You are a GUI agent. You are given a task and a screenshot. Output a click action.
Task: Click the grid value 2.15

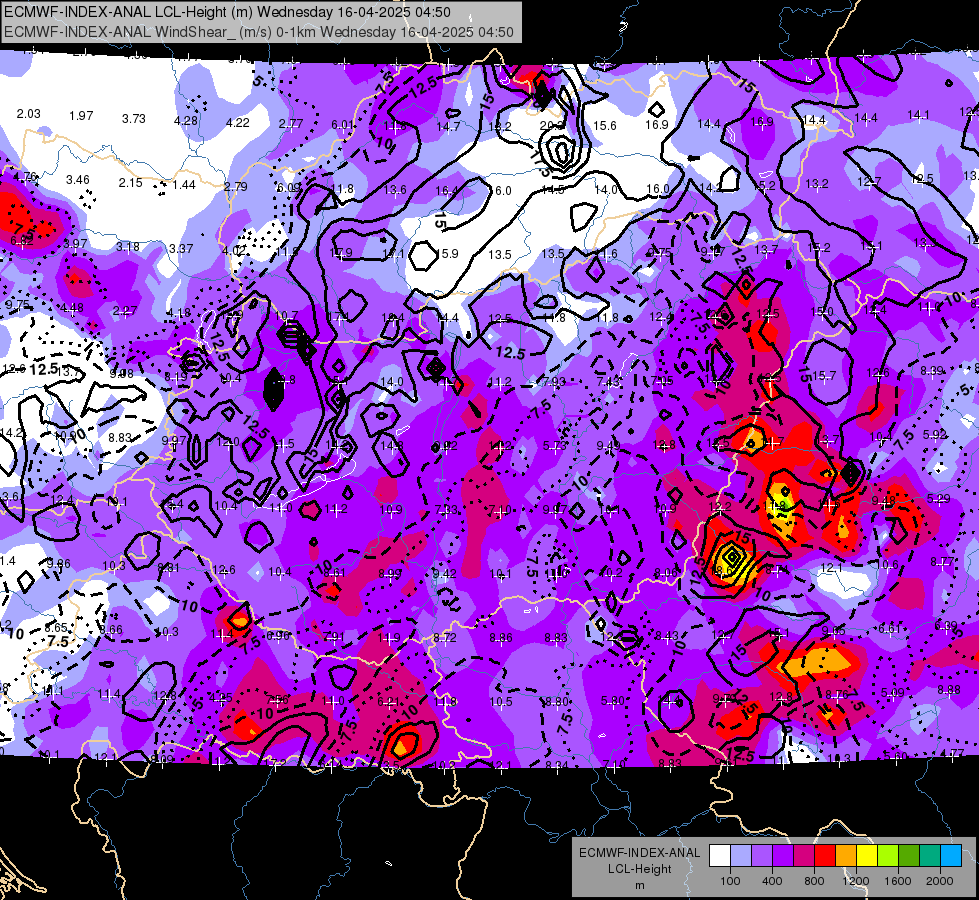pyautogui.click(x=130, y=182)
